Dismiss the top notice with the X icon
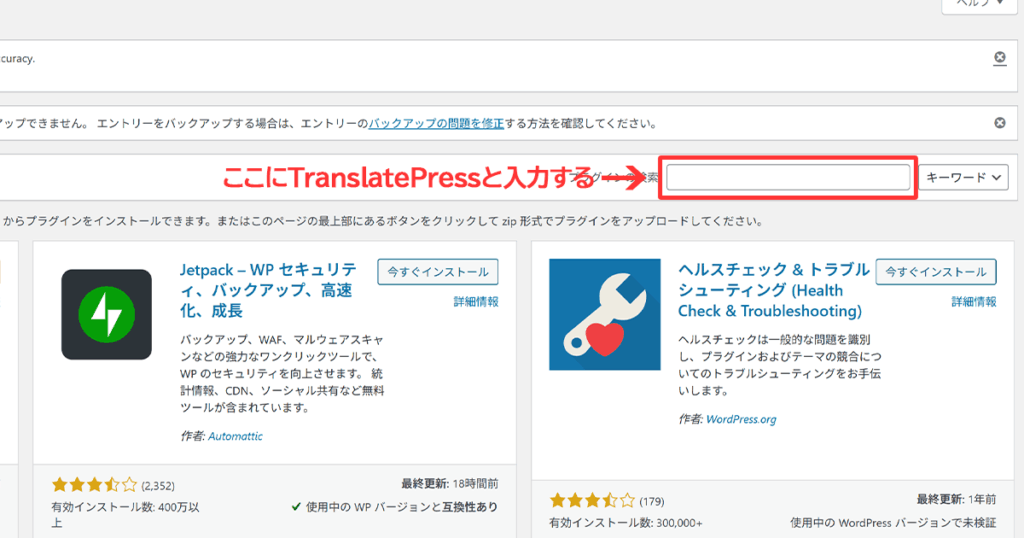Screen dimensions: 1024x538 coord(999,59)
